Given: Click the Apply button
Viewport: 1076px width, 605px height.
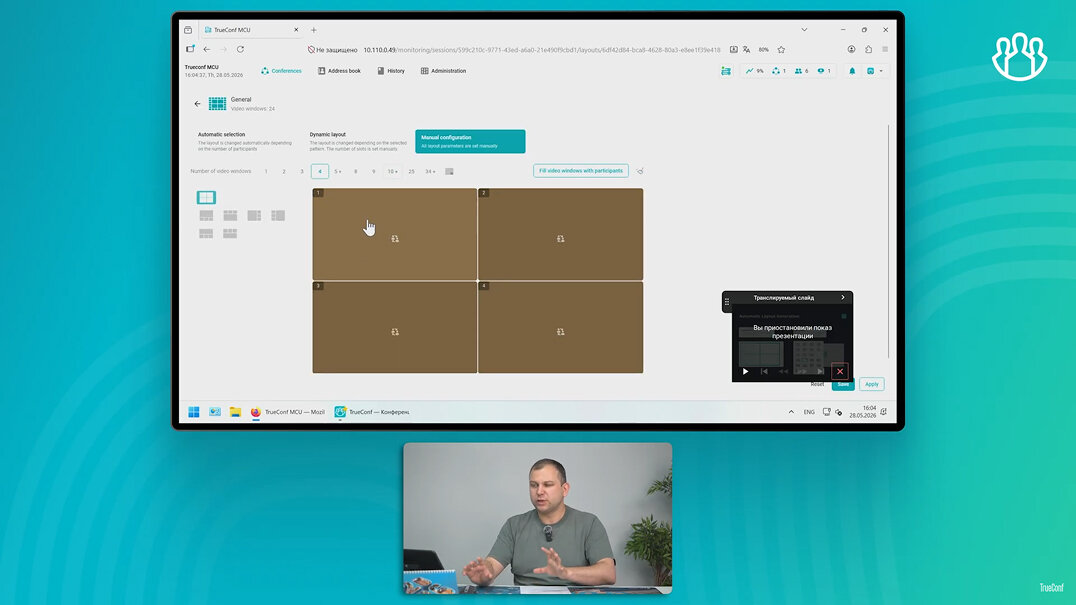Looking at the screenshot, I should [872, 384].
